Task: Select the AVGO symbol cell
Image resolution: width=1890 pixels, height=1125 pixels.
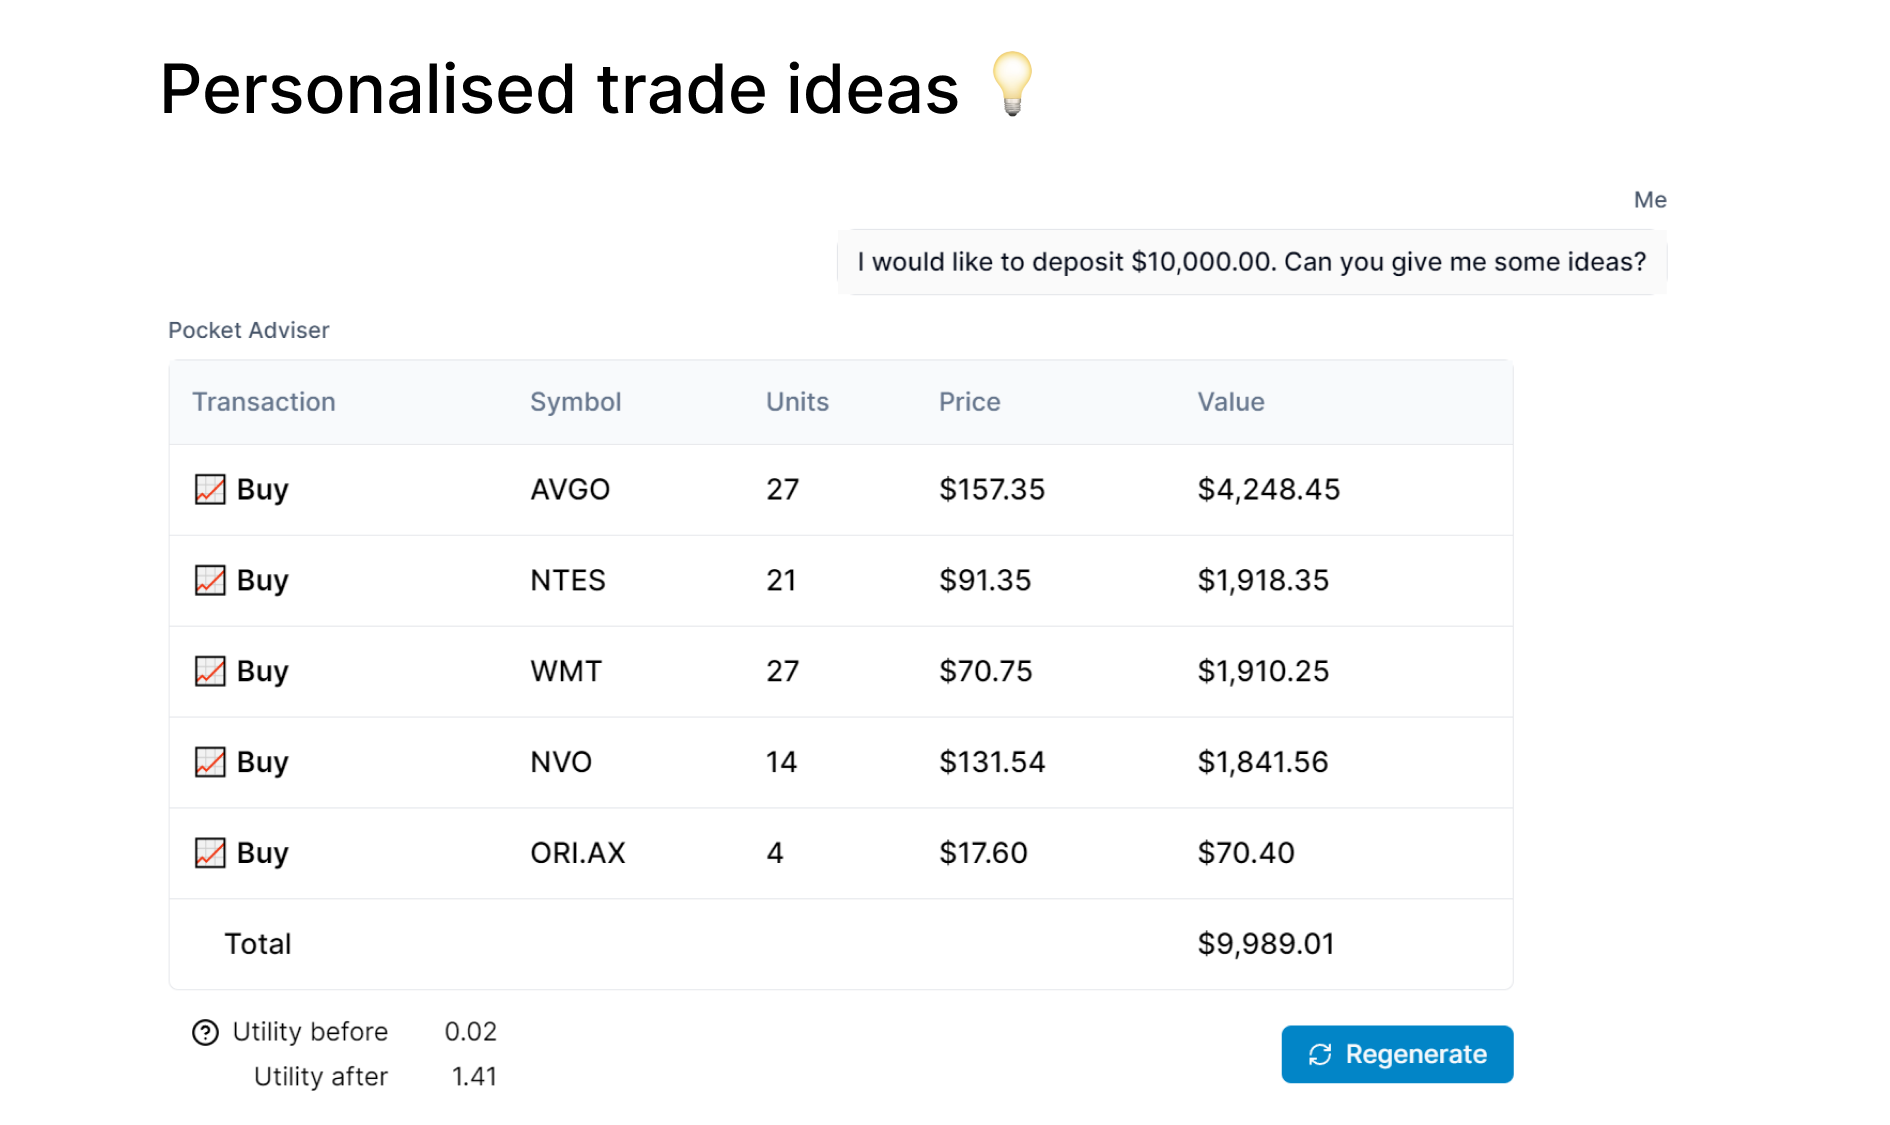Action: click(x=570, y=490)
